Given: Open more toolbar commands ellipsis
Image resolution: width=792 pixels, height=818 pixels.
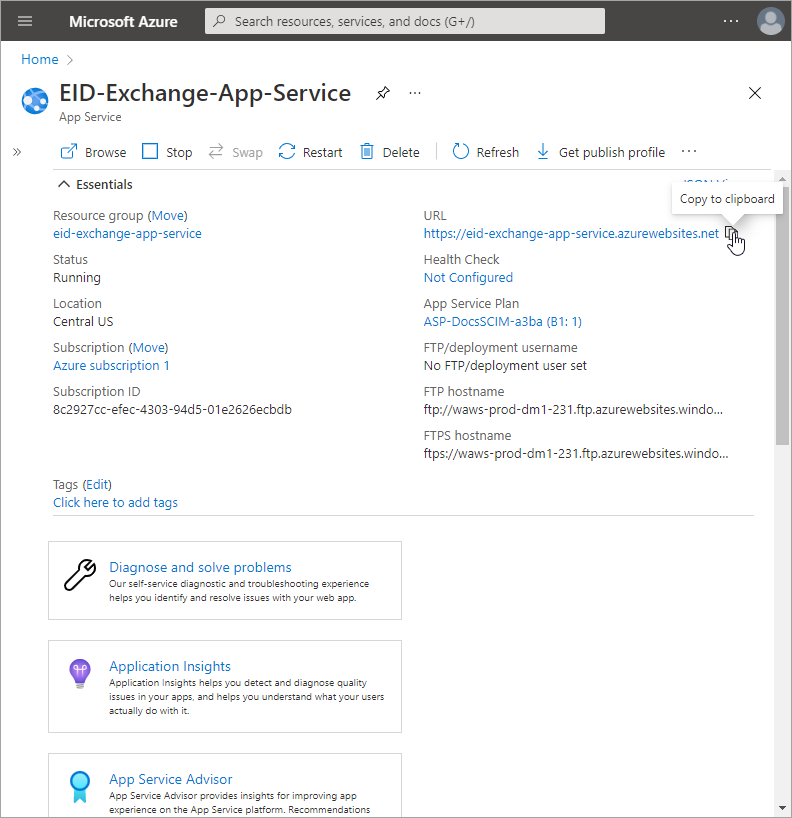Looking at the screenshot, I should [x=688, y=152].
